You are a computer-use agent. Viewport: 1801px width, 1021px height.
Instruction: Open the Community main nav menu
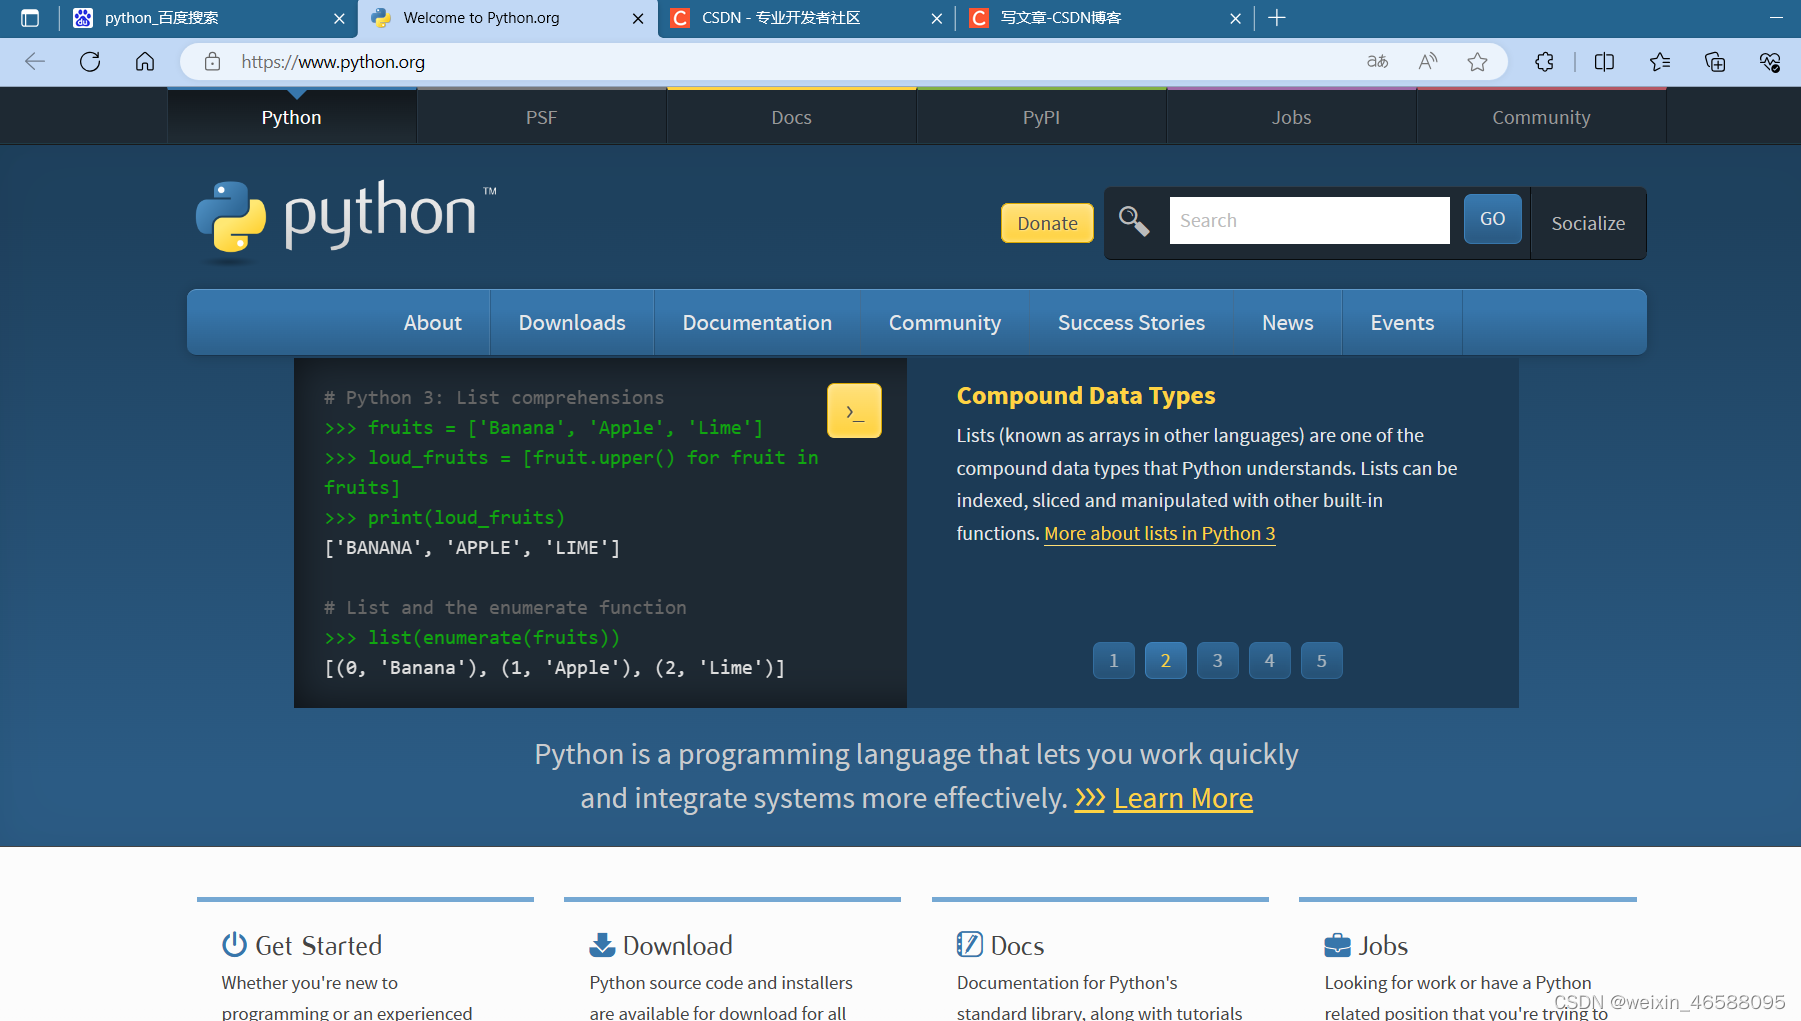click(944, 322)
